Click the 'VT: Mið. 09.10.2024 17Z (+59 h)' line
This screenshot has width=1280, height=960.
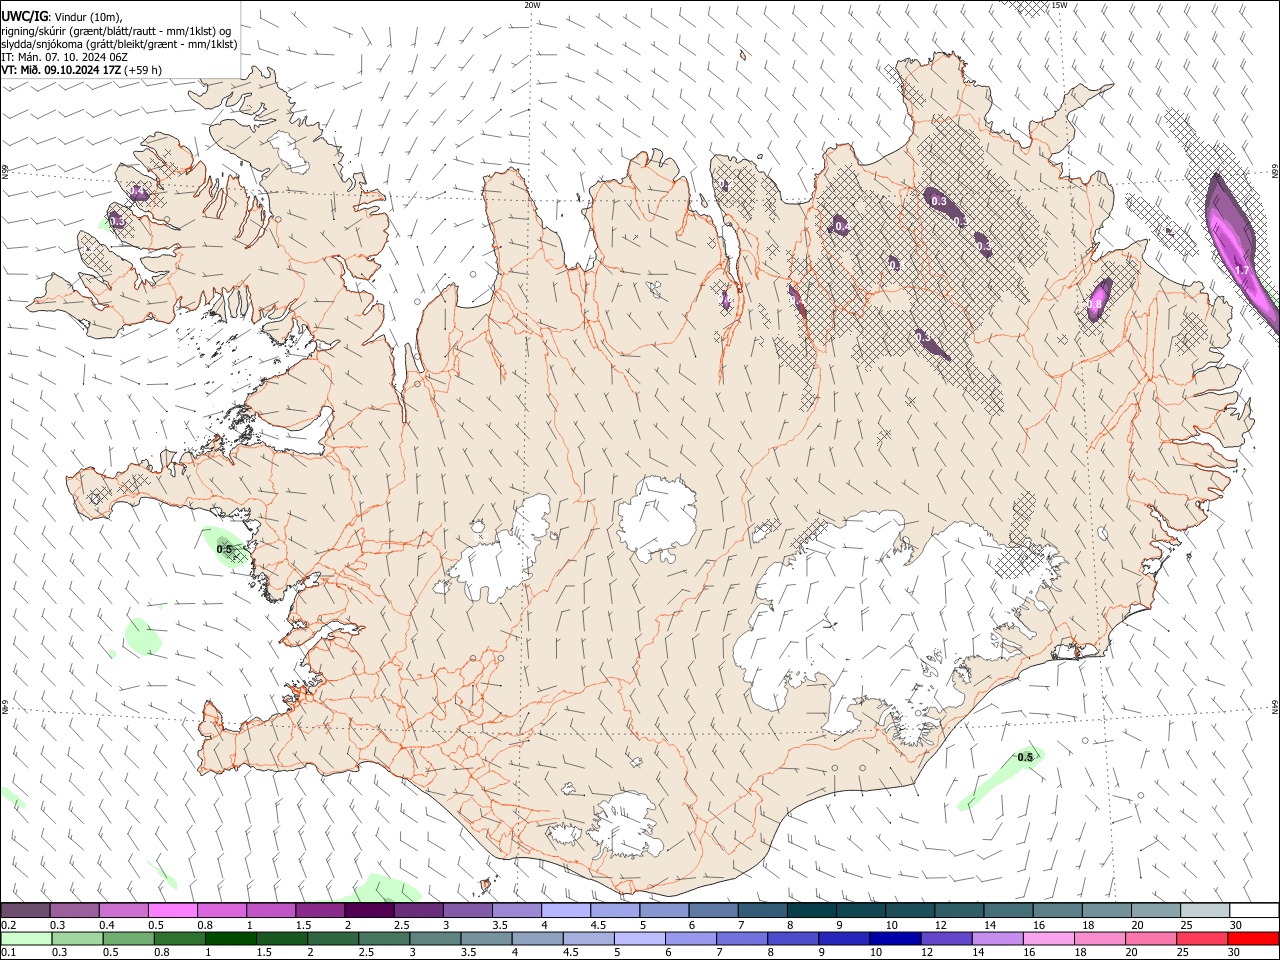tap(82, 70)
